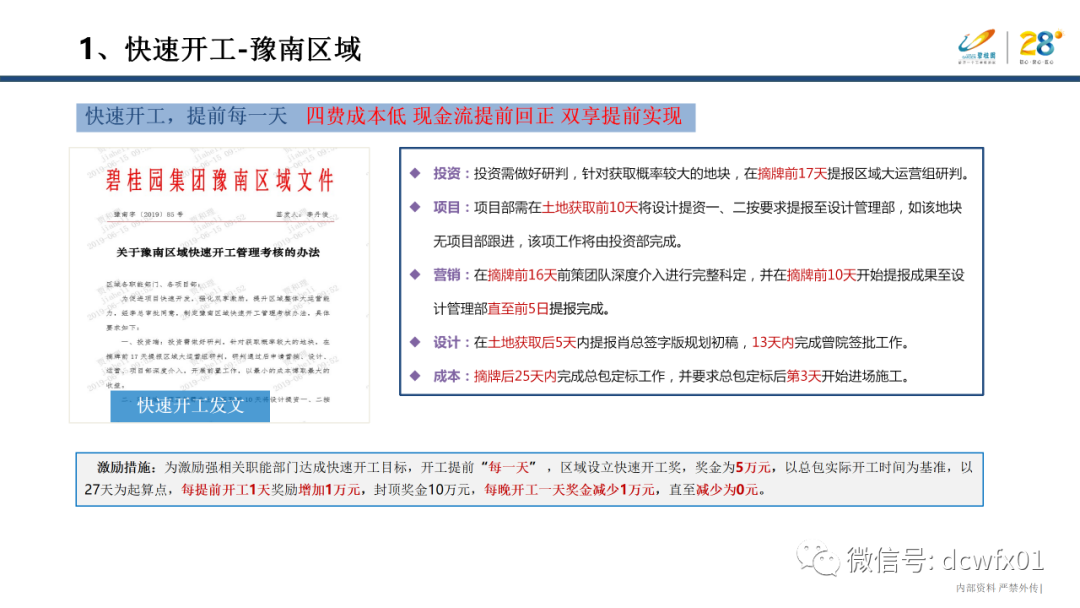Select the diamond icon beside 营销
This screenshot has width=1080, height=608.
click(414, 274)
